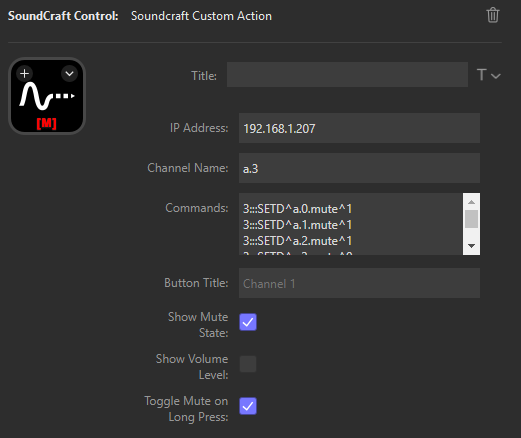Focus the Title input field

click(347, 75)
